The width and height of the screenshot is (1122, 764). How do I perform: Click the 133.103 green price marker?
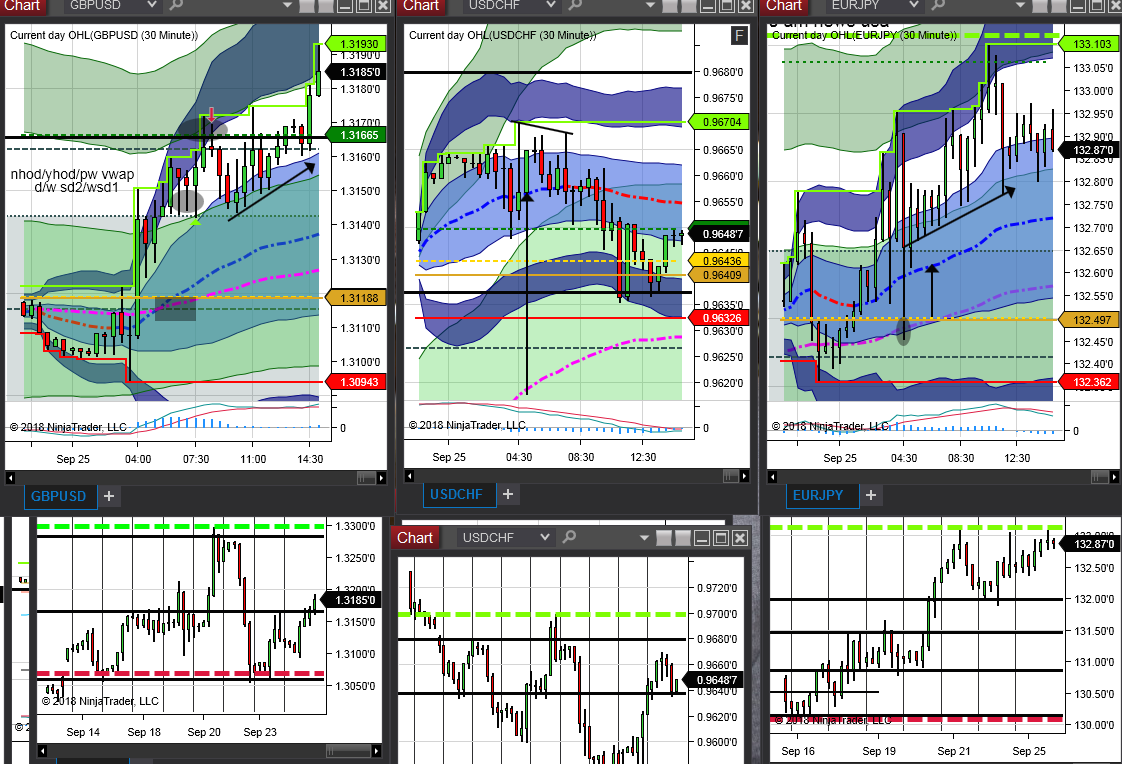1090,44
